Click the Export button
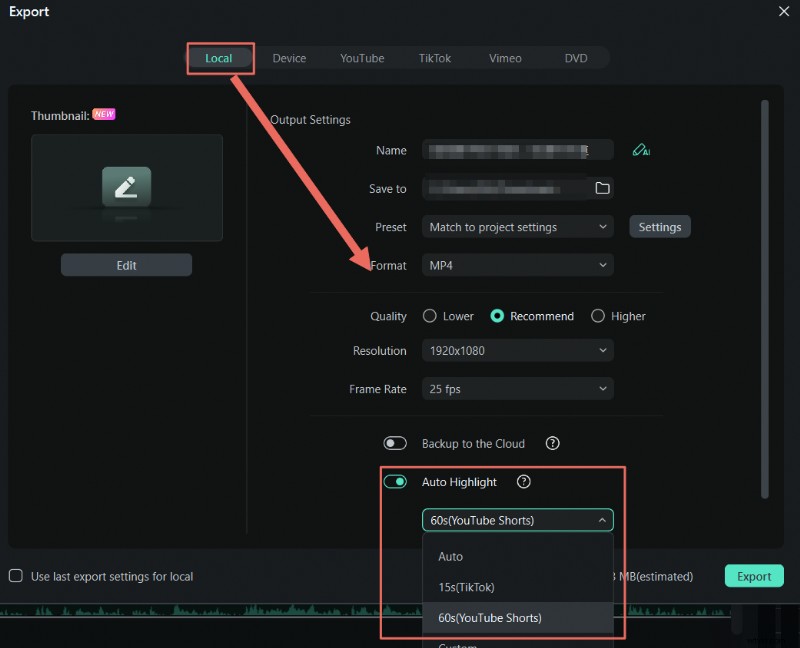The height and width of the screenshot is (648, 800). pos(753,576)
